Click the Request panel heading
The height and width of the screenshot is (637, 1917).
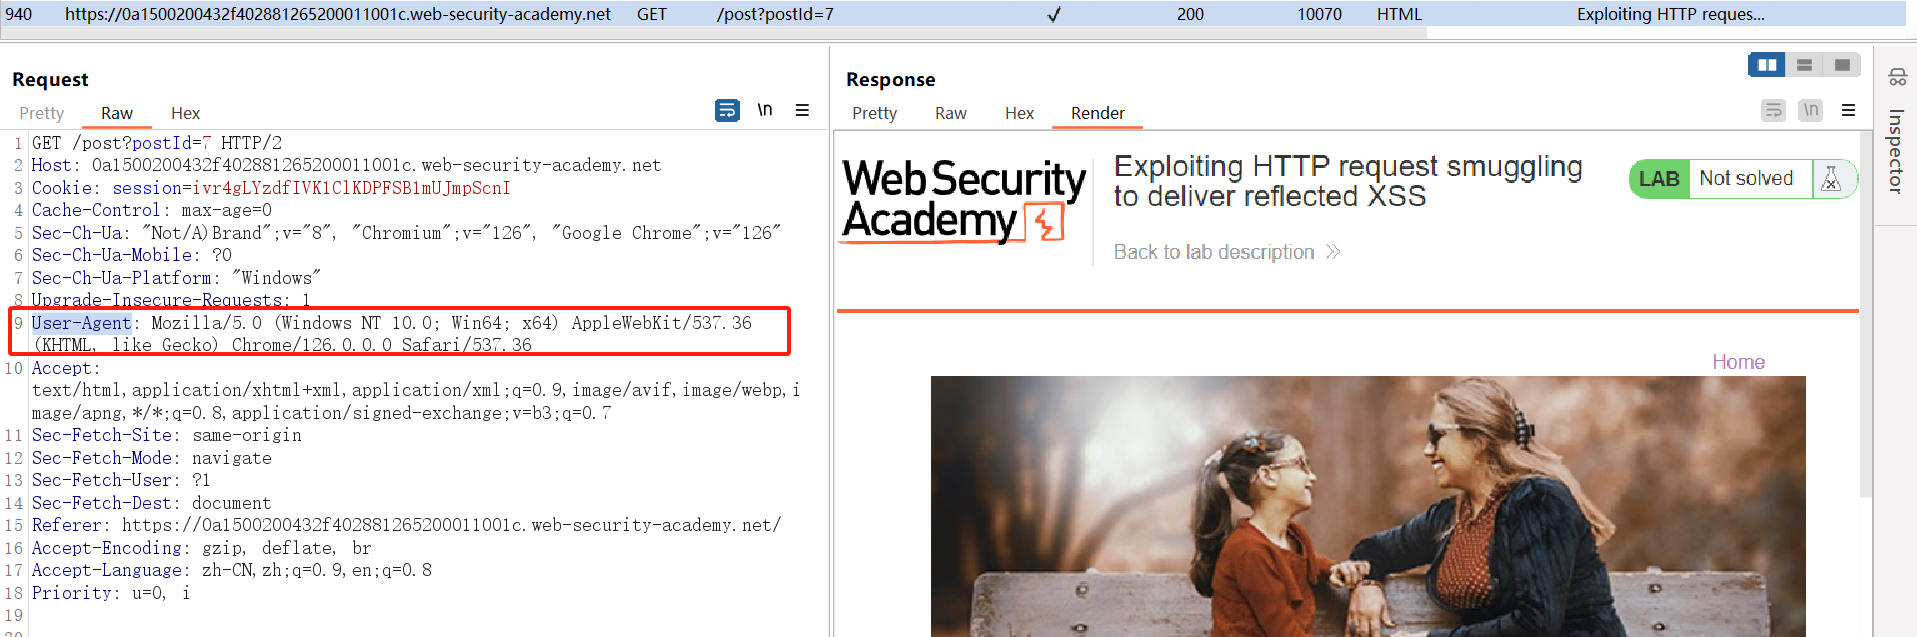[x=50, y=79]
